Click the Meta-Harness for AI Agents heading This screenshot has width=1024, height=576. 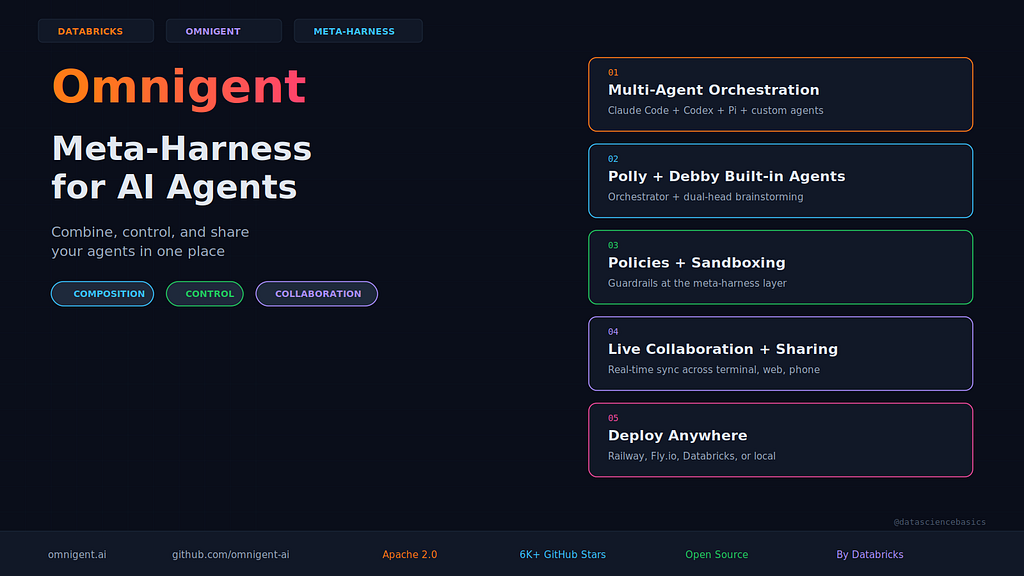(182, 167)
